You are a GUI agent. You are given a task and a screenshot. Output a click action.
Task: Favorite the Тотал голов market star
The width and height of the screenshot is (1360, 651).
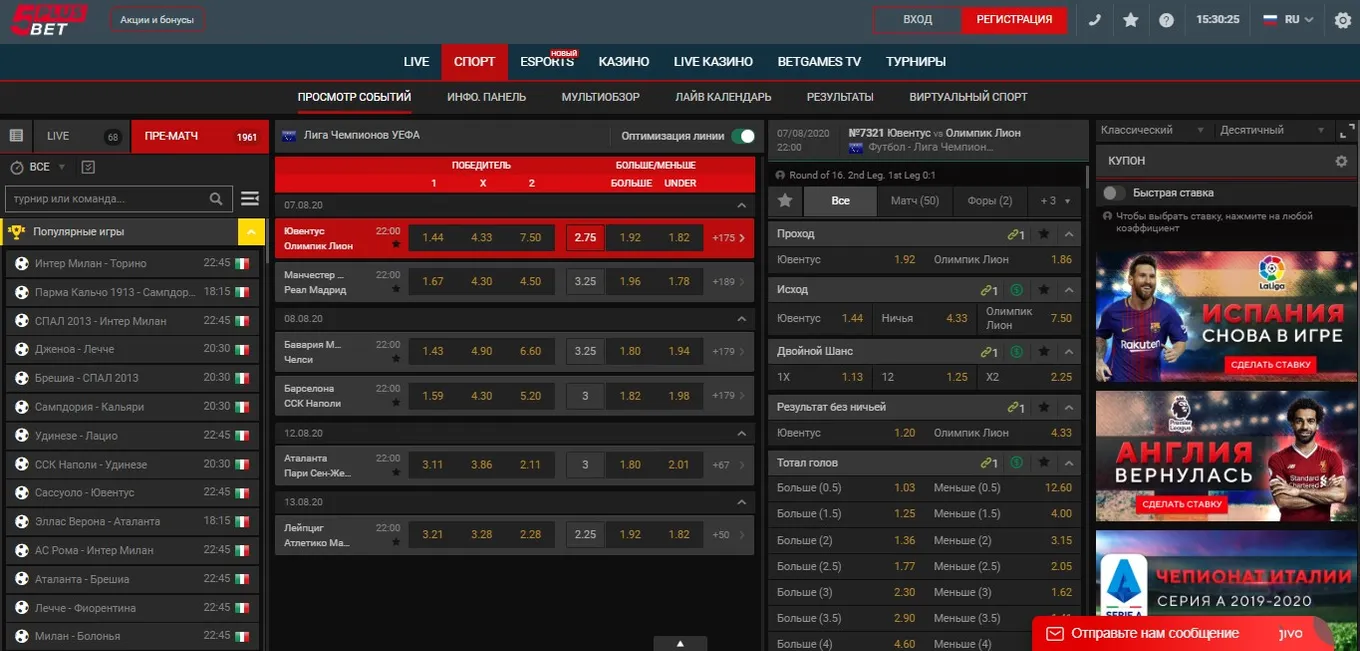tap(1044, 463)
